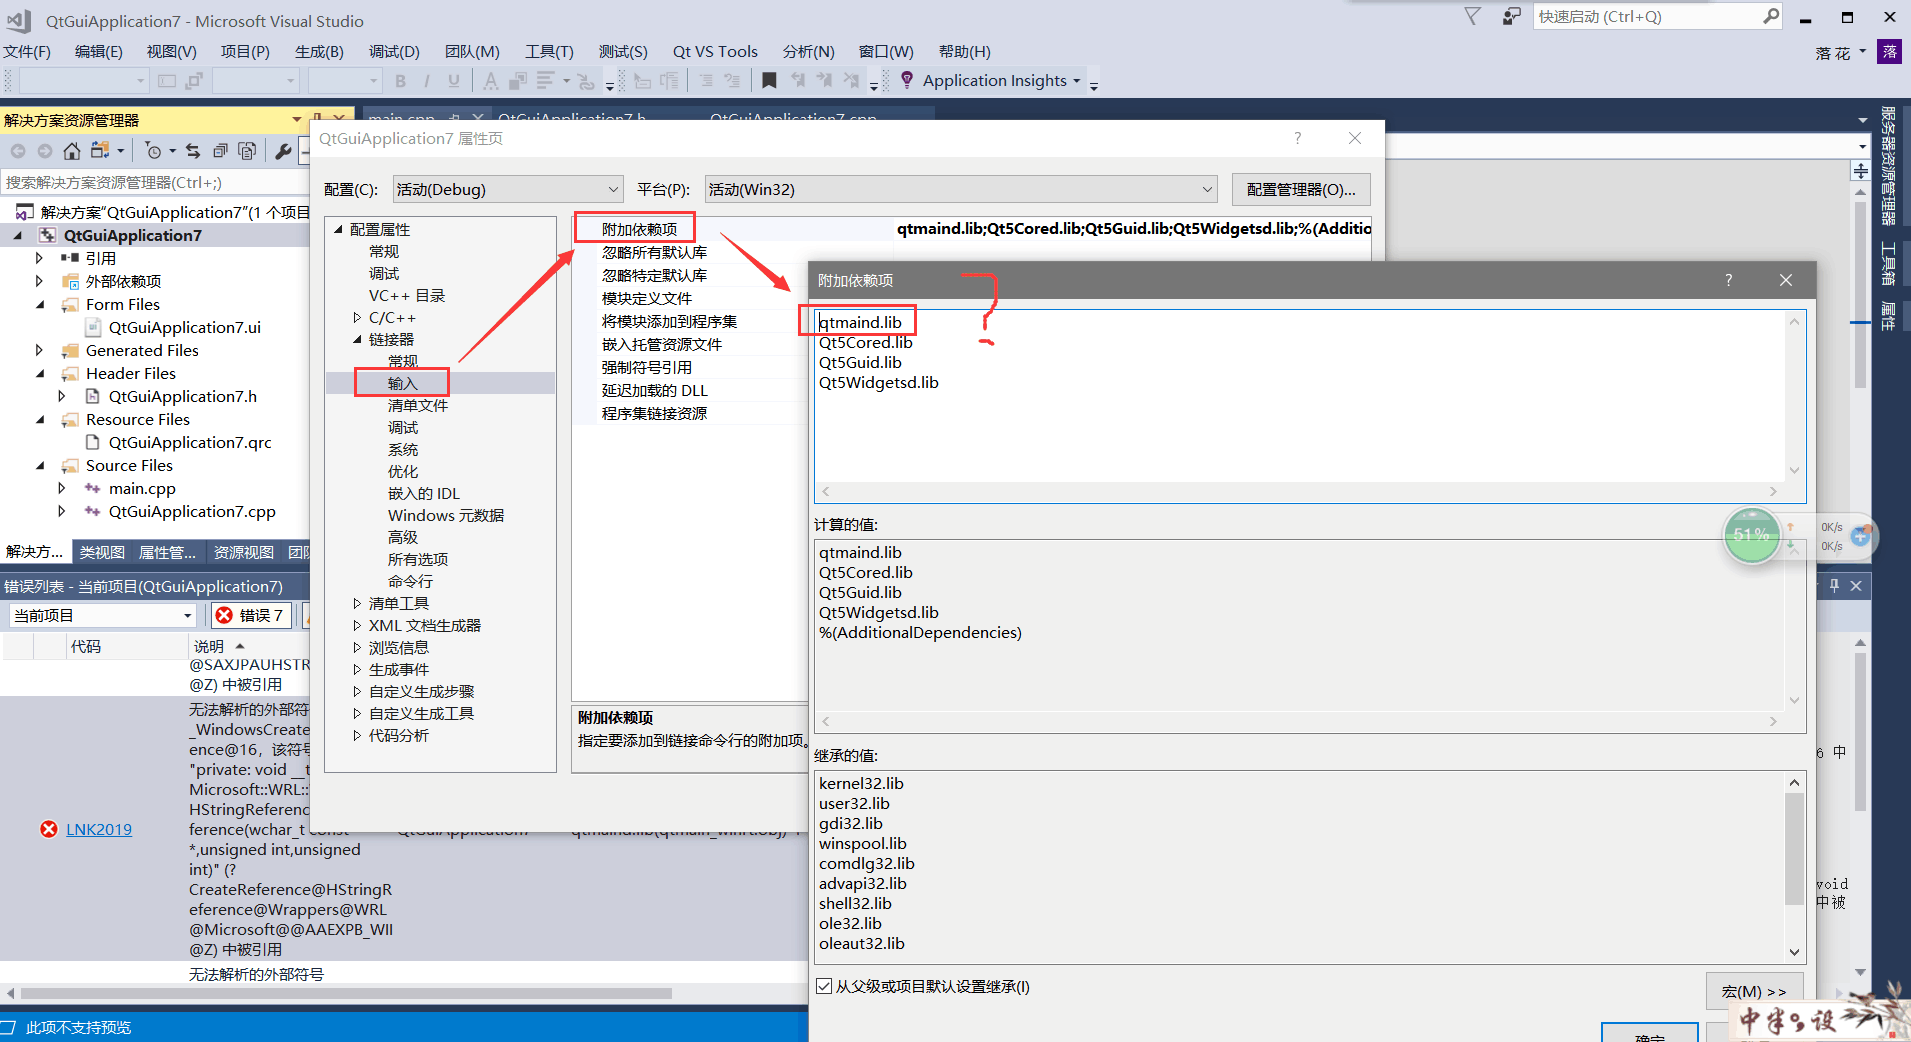
Task: Click the show all files icon
Action: (x=246, y=151)
